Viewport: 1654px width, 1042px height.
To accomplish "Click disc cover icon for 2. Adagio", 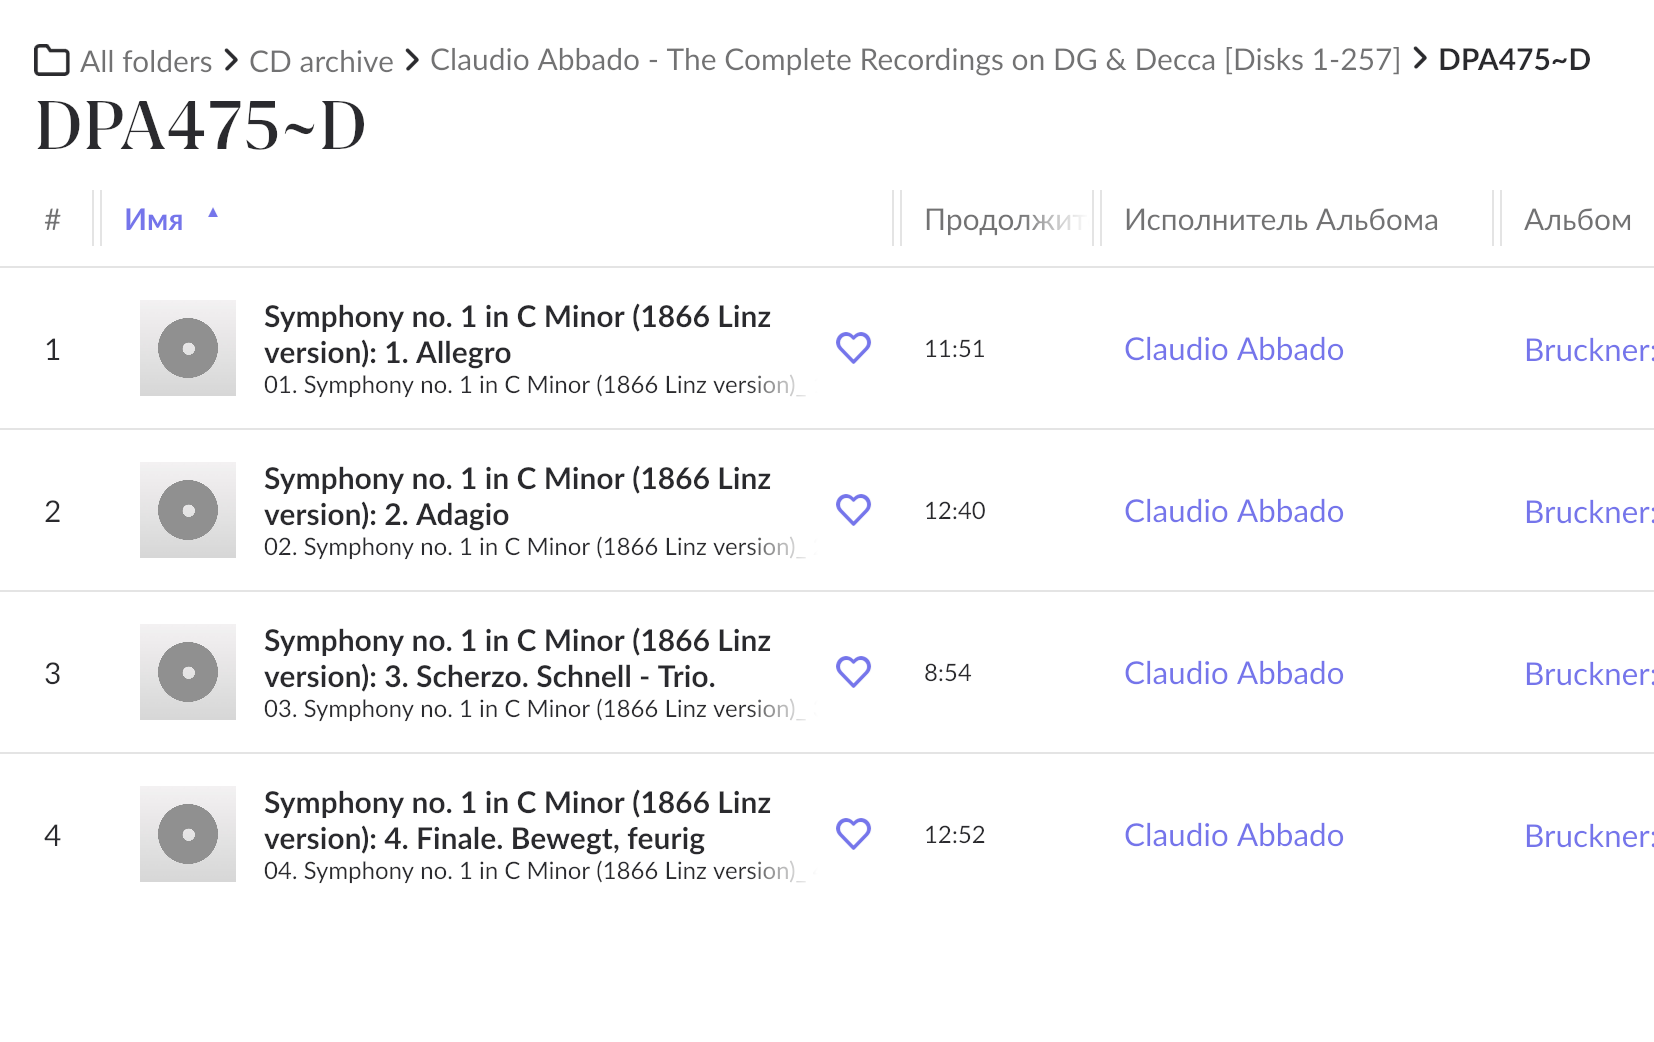I will coord(188,510).
